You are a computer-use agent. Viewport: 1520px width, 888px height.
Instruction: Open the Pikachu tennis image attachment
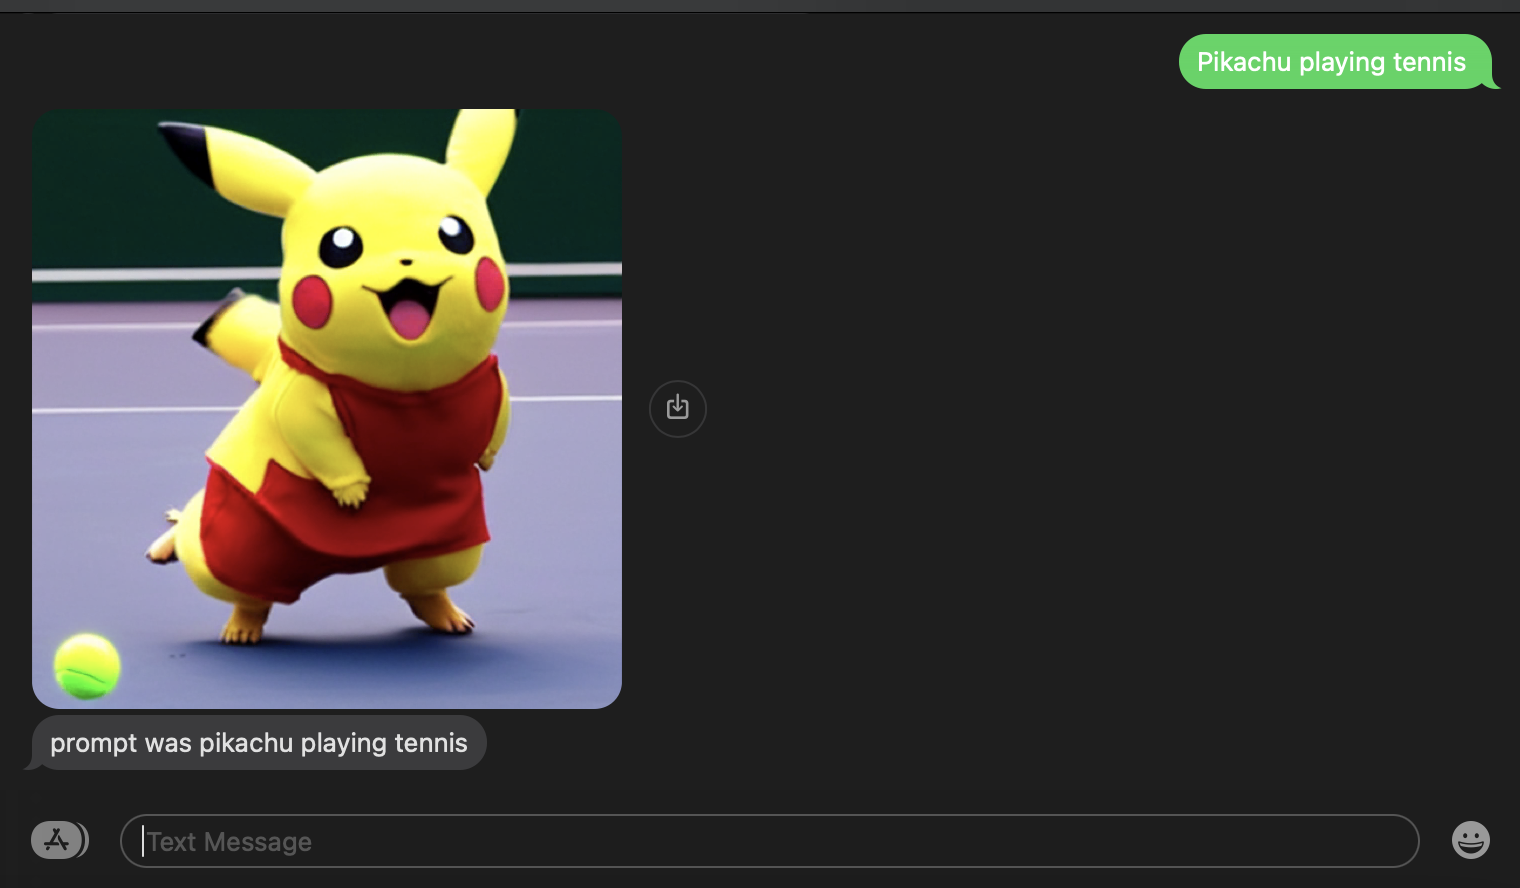click(x=327, y=408)
